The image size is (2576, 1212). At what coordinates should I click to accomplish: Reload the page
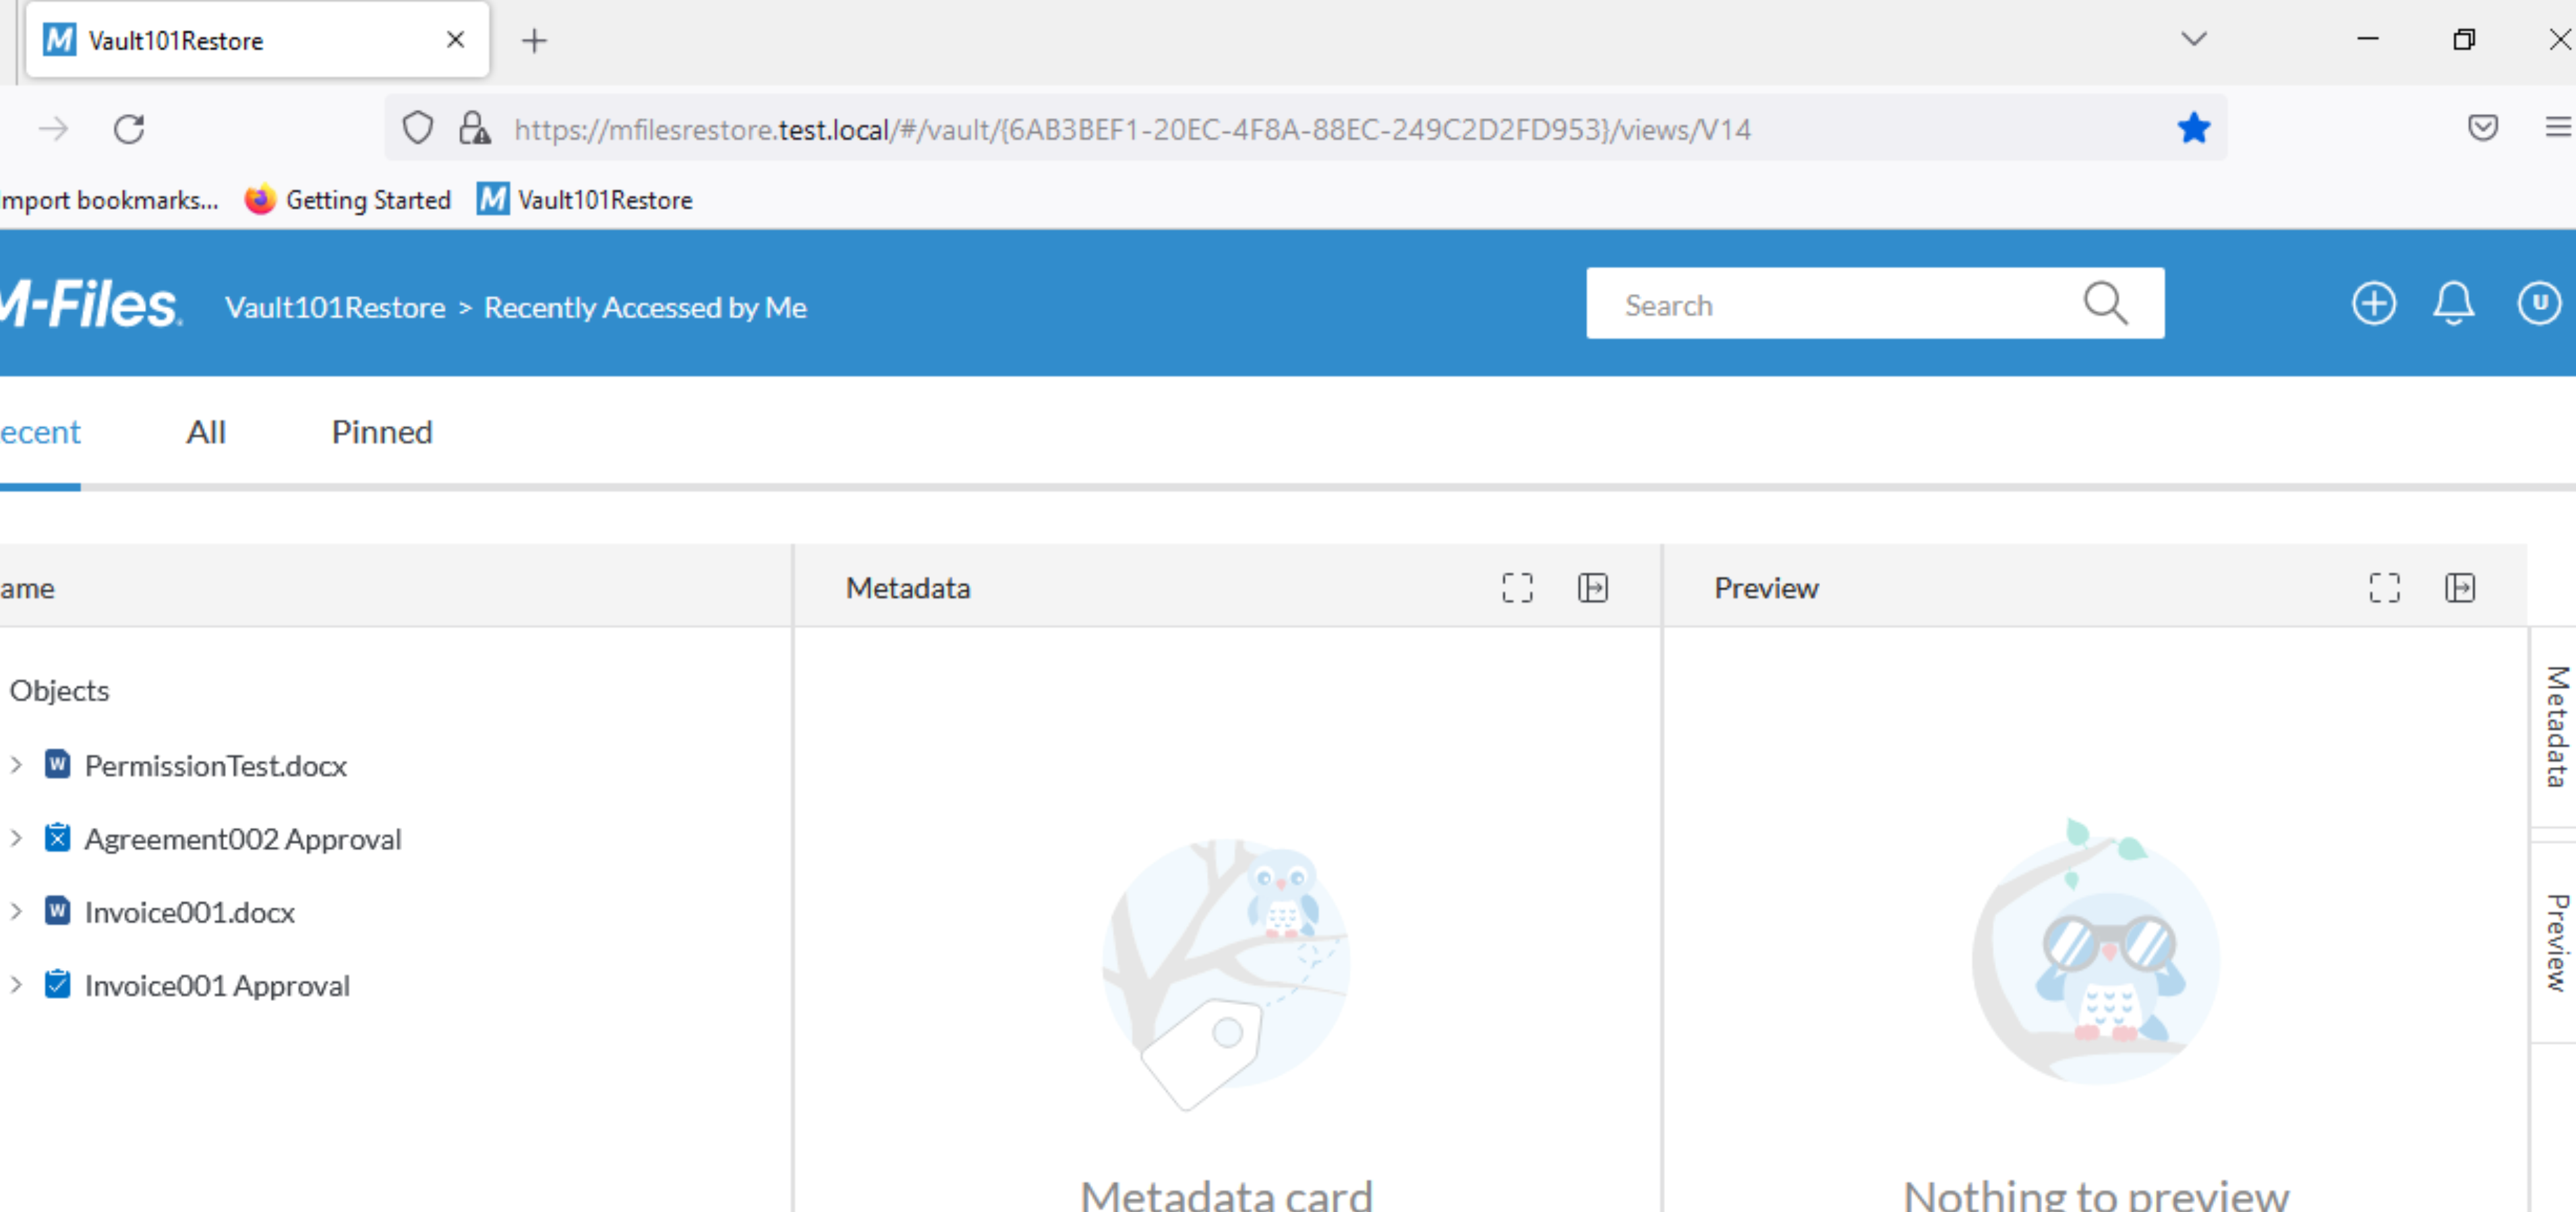[129, 128]
